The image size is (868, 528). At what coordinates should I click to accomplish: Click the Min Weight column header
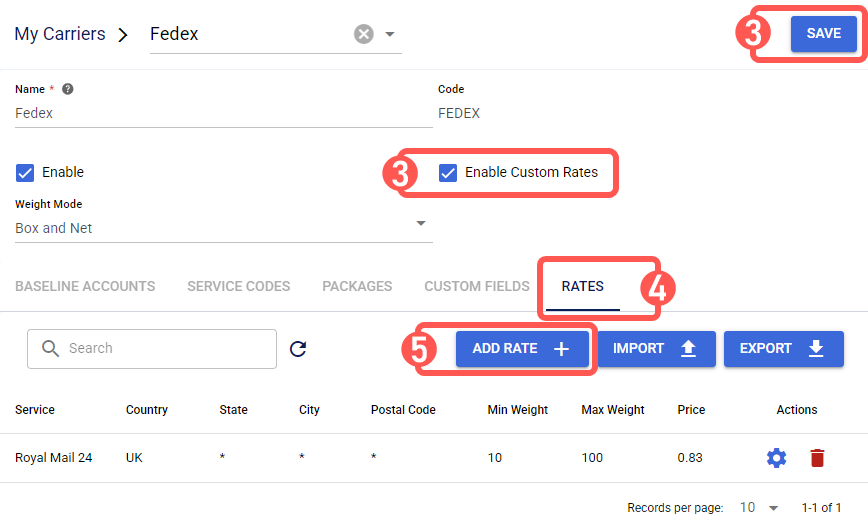point(518,410)
